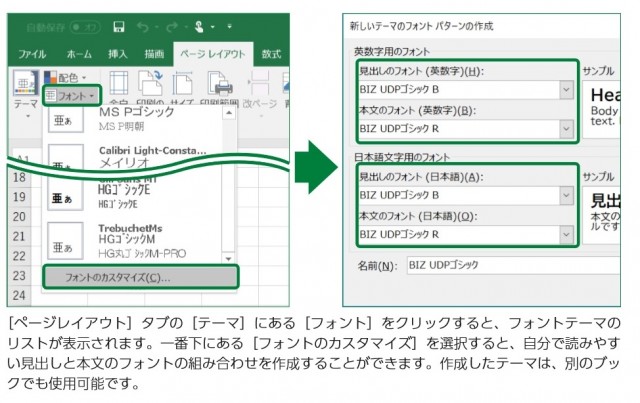Image resolution: width=640 pixels, height=403 pixels.
Task: Choose the MS Pゴシック font theme
Action: [135, 119]
